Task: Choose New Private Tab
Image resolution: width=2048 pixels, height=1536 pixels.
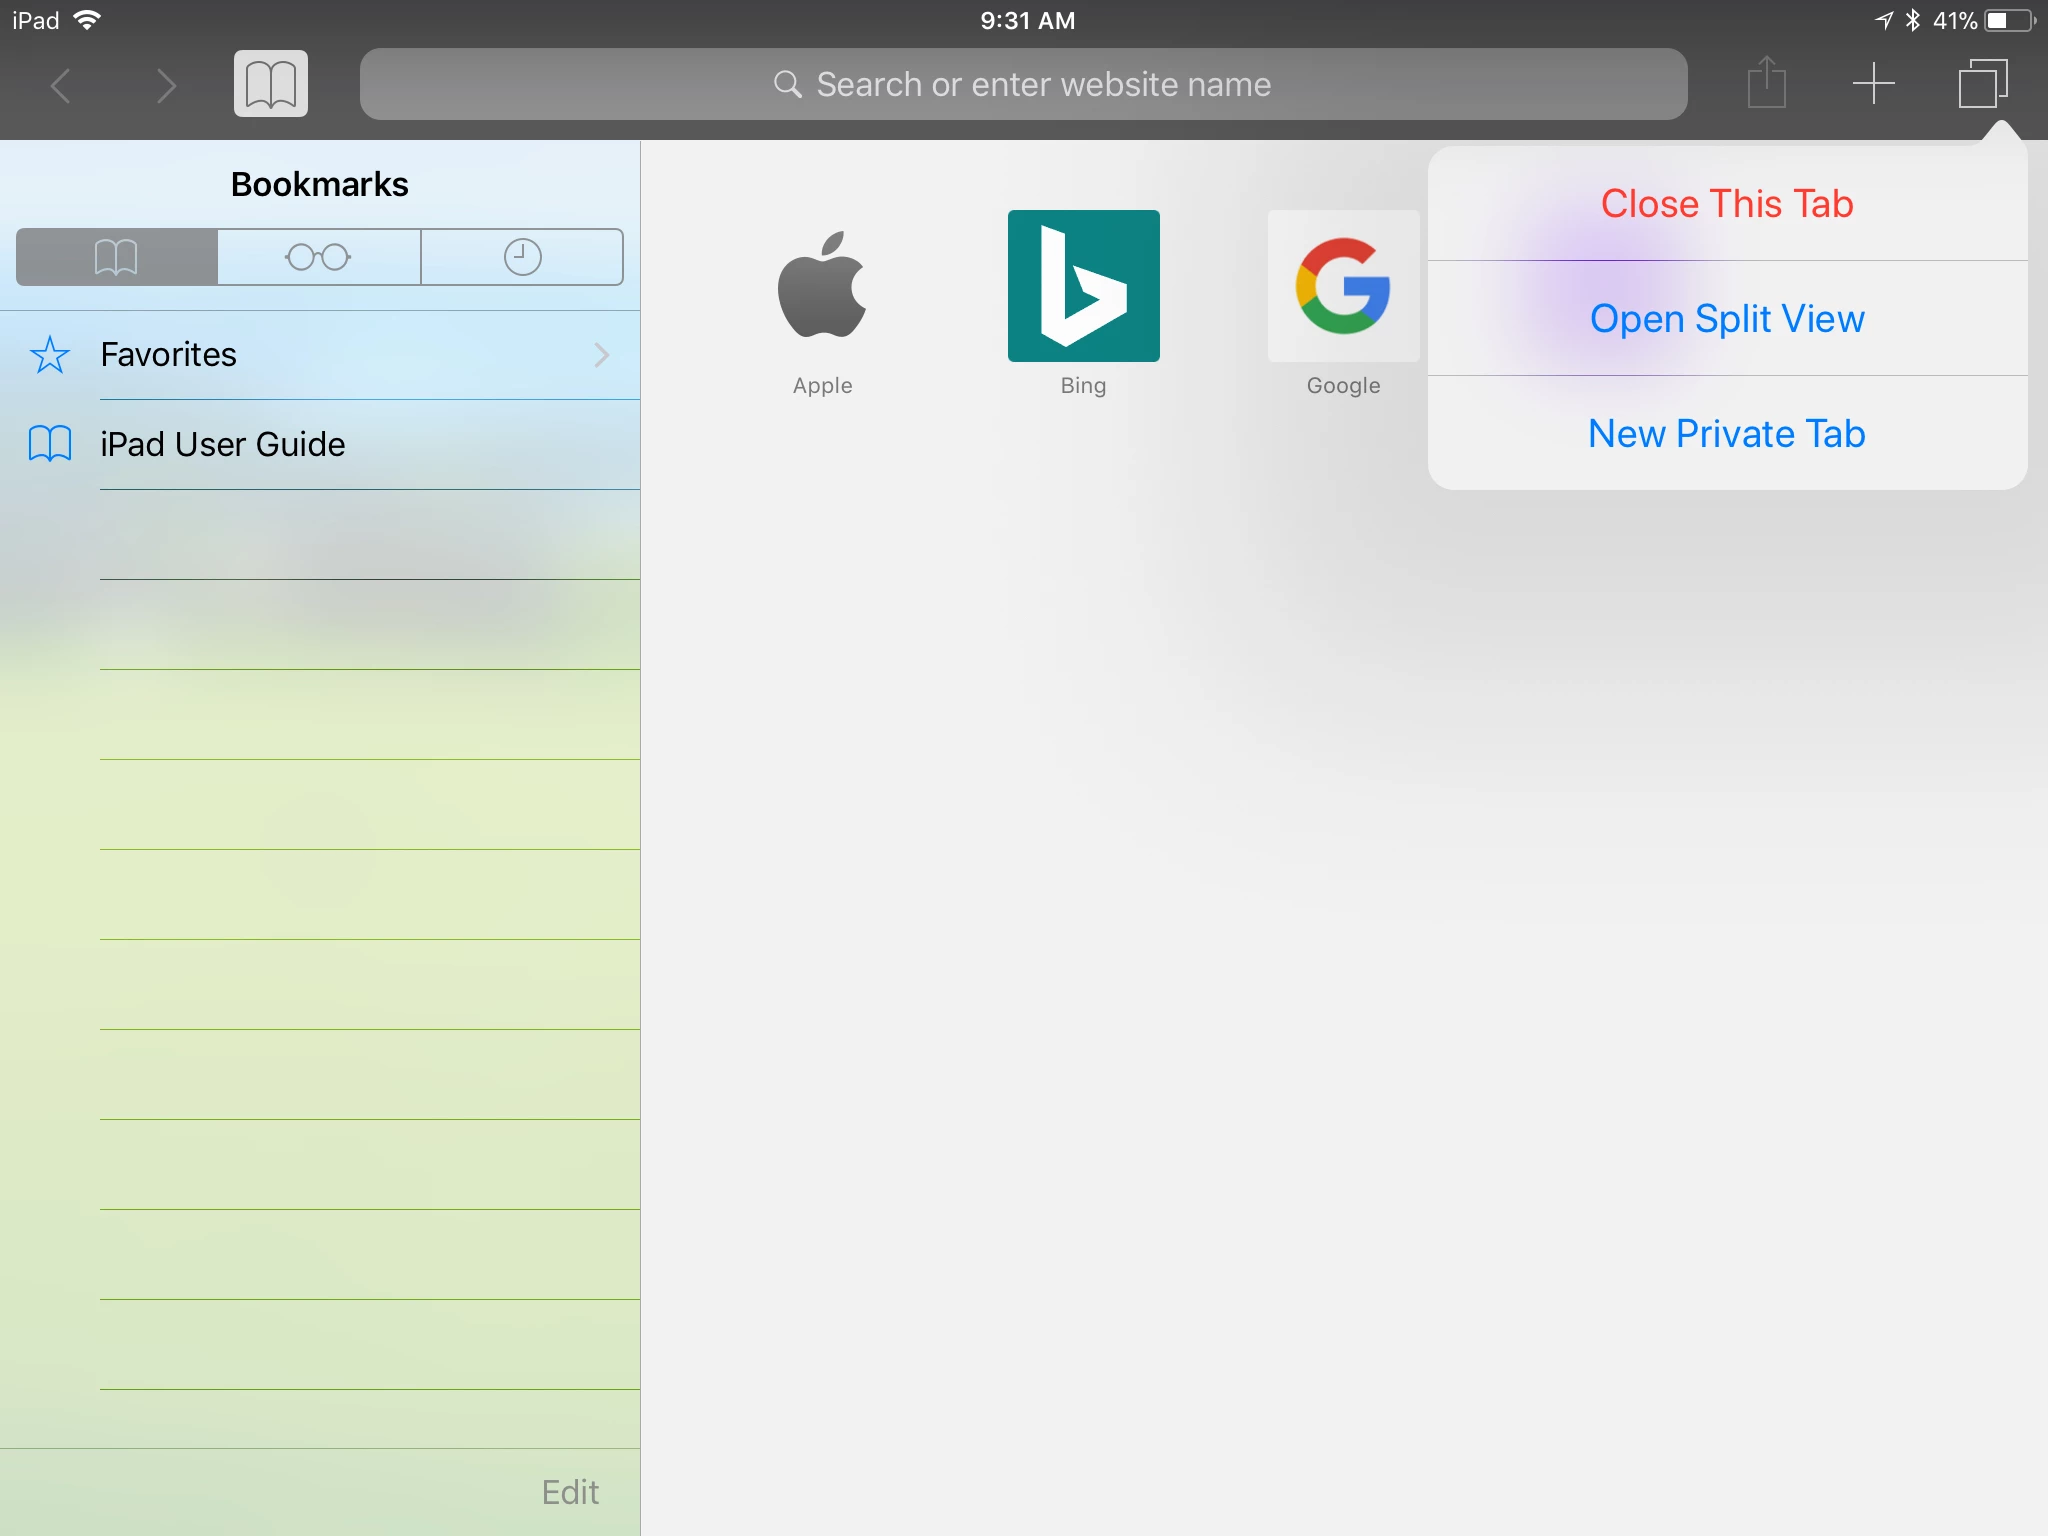Action: 1727,434
